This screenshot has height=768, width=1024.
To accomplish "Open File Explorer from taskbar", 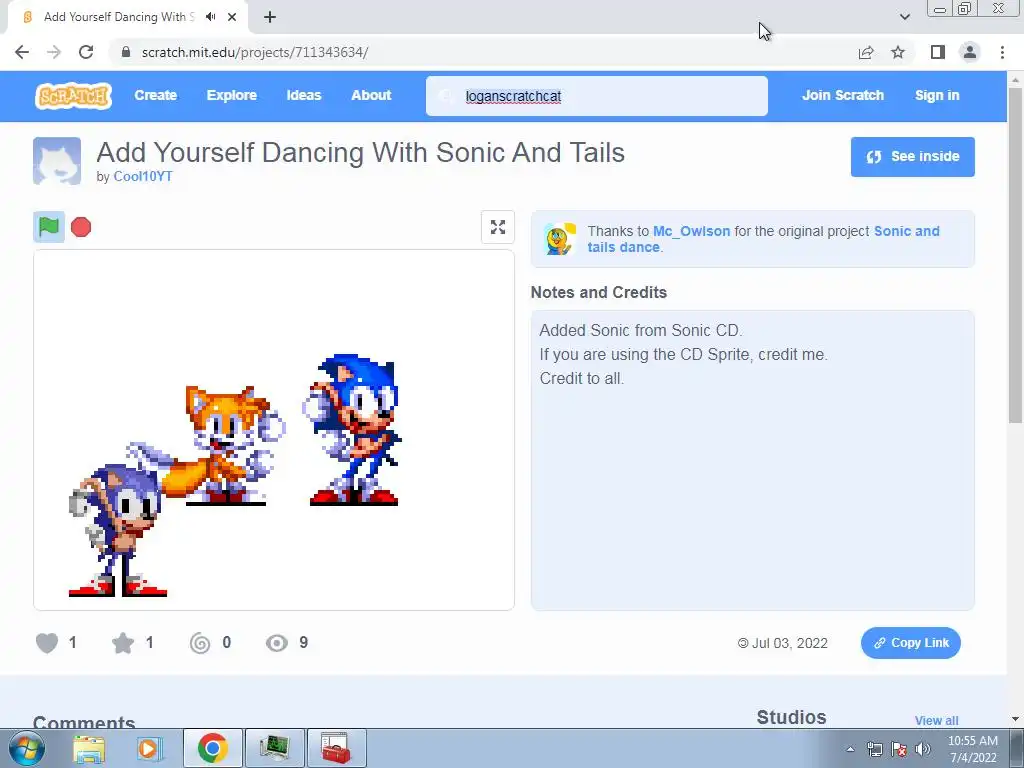I will [89, 748].
